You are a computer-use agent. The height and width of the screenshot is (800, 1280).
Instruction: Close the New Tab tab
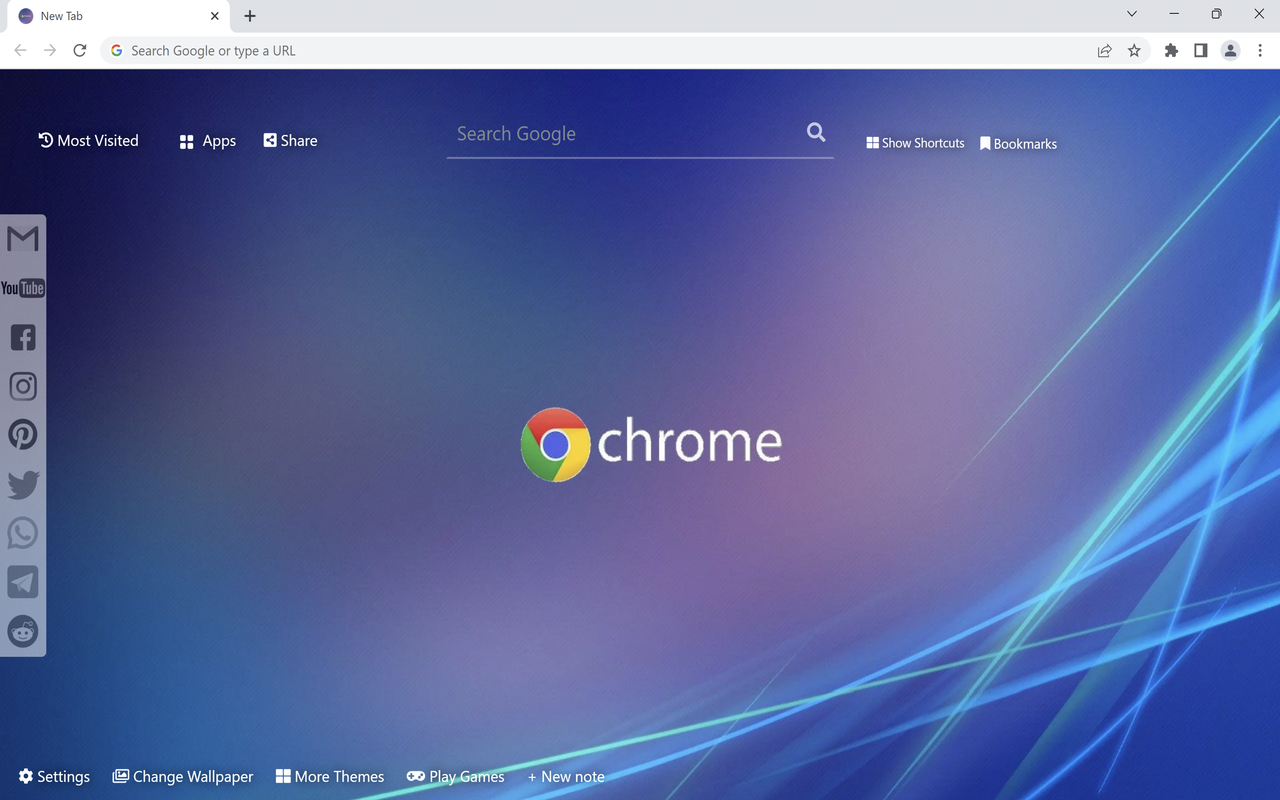(x=214, y=16)
